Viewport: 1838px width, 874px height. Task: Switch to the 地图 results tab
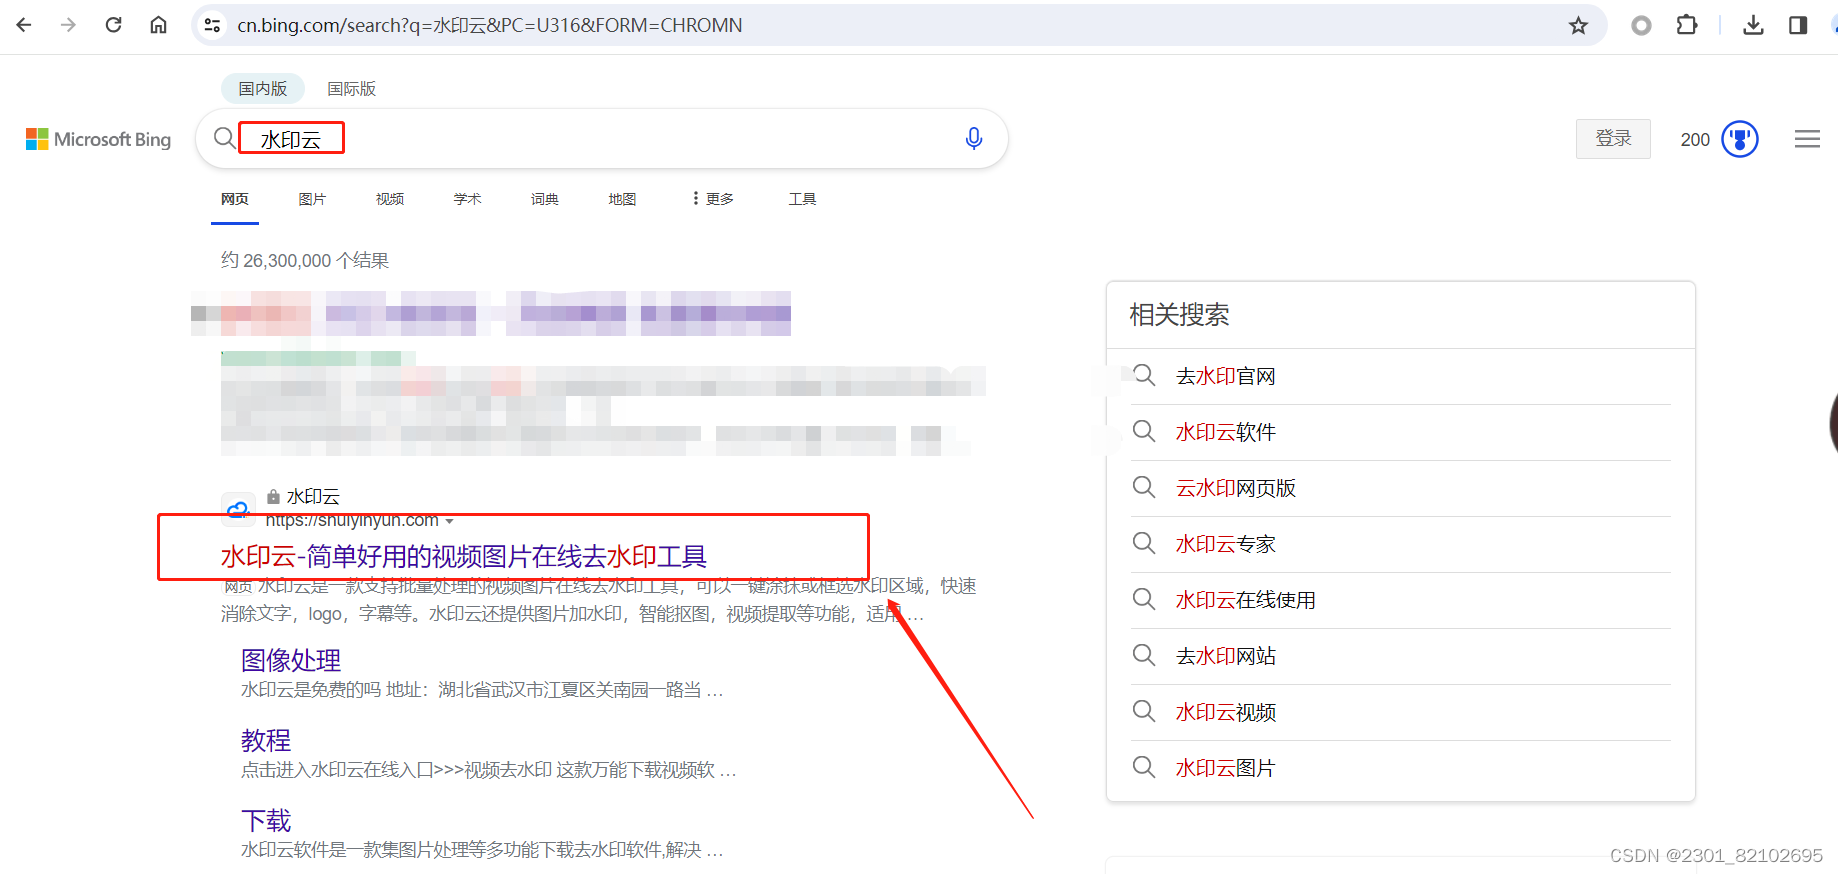(x=622, y=199)
